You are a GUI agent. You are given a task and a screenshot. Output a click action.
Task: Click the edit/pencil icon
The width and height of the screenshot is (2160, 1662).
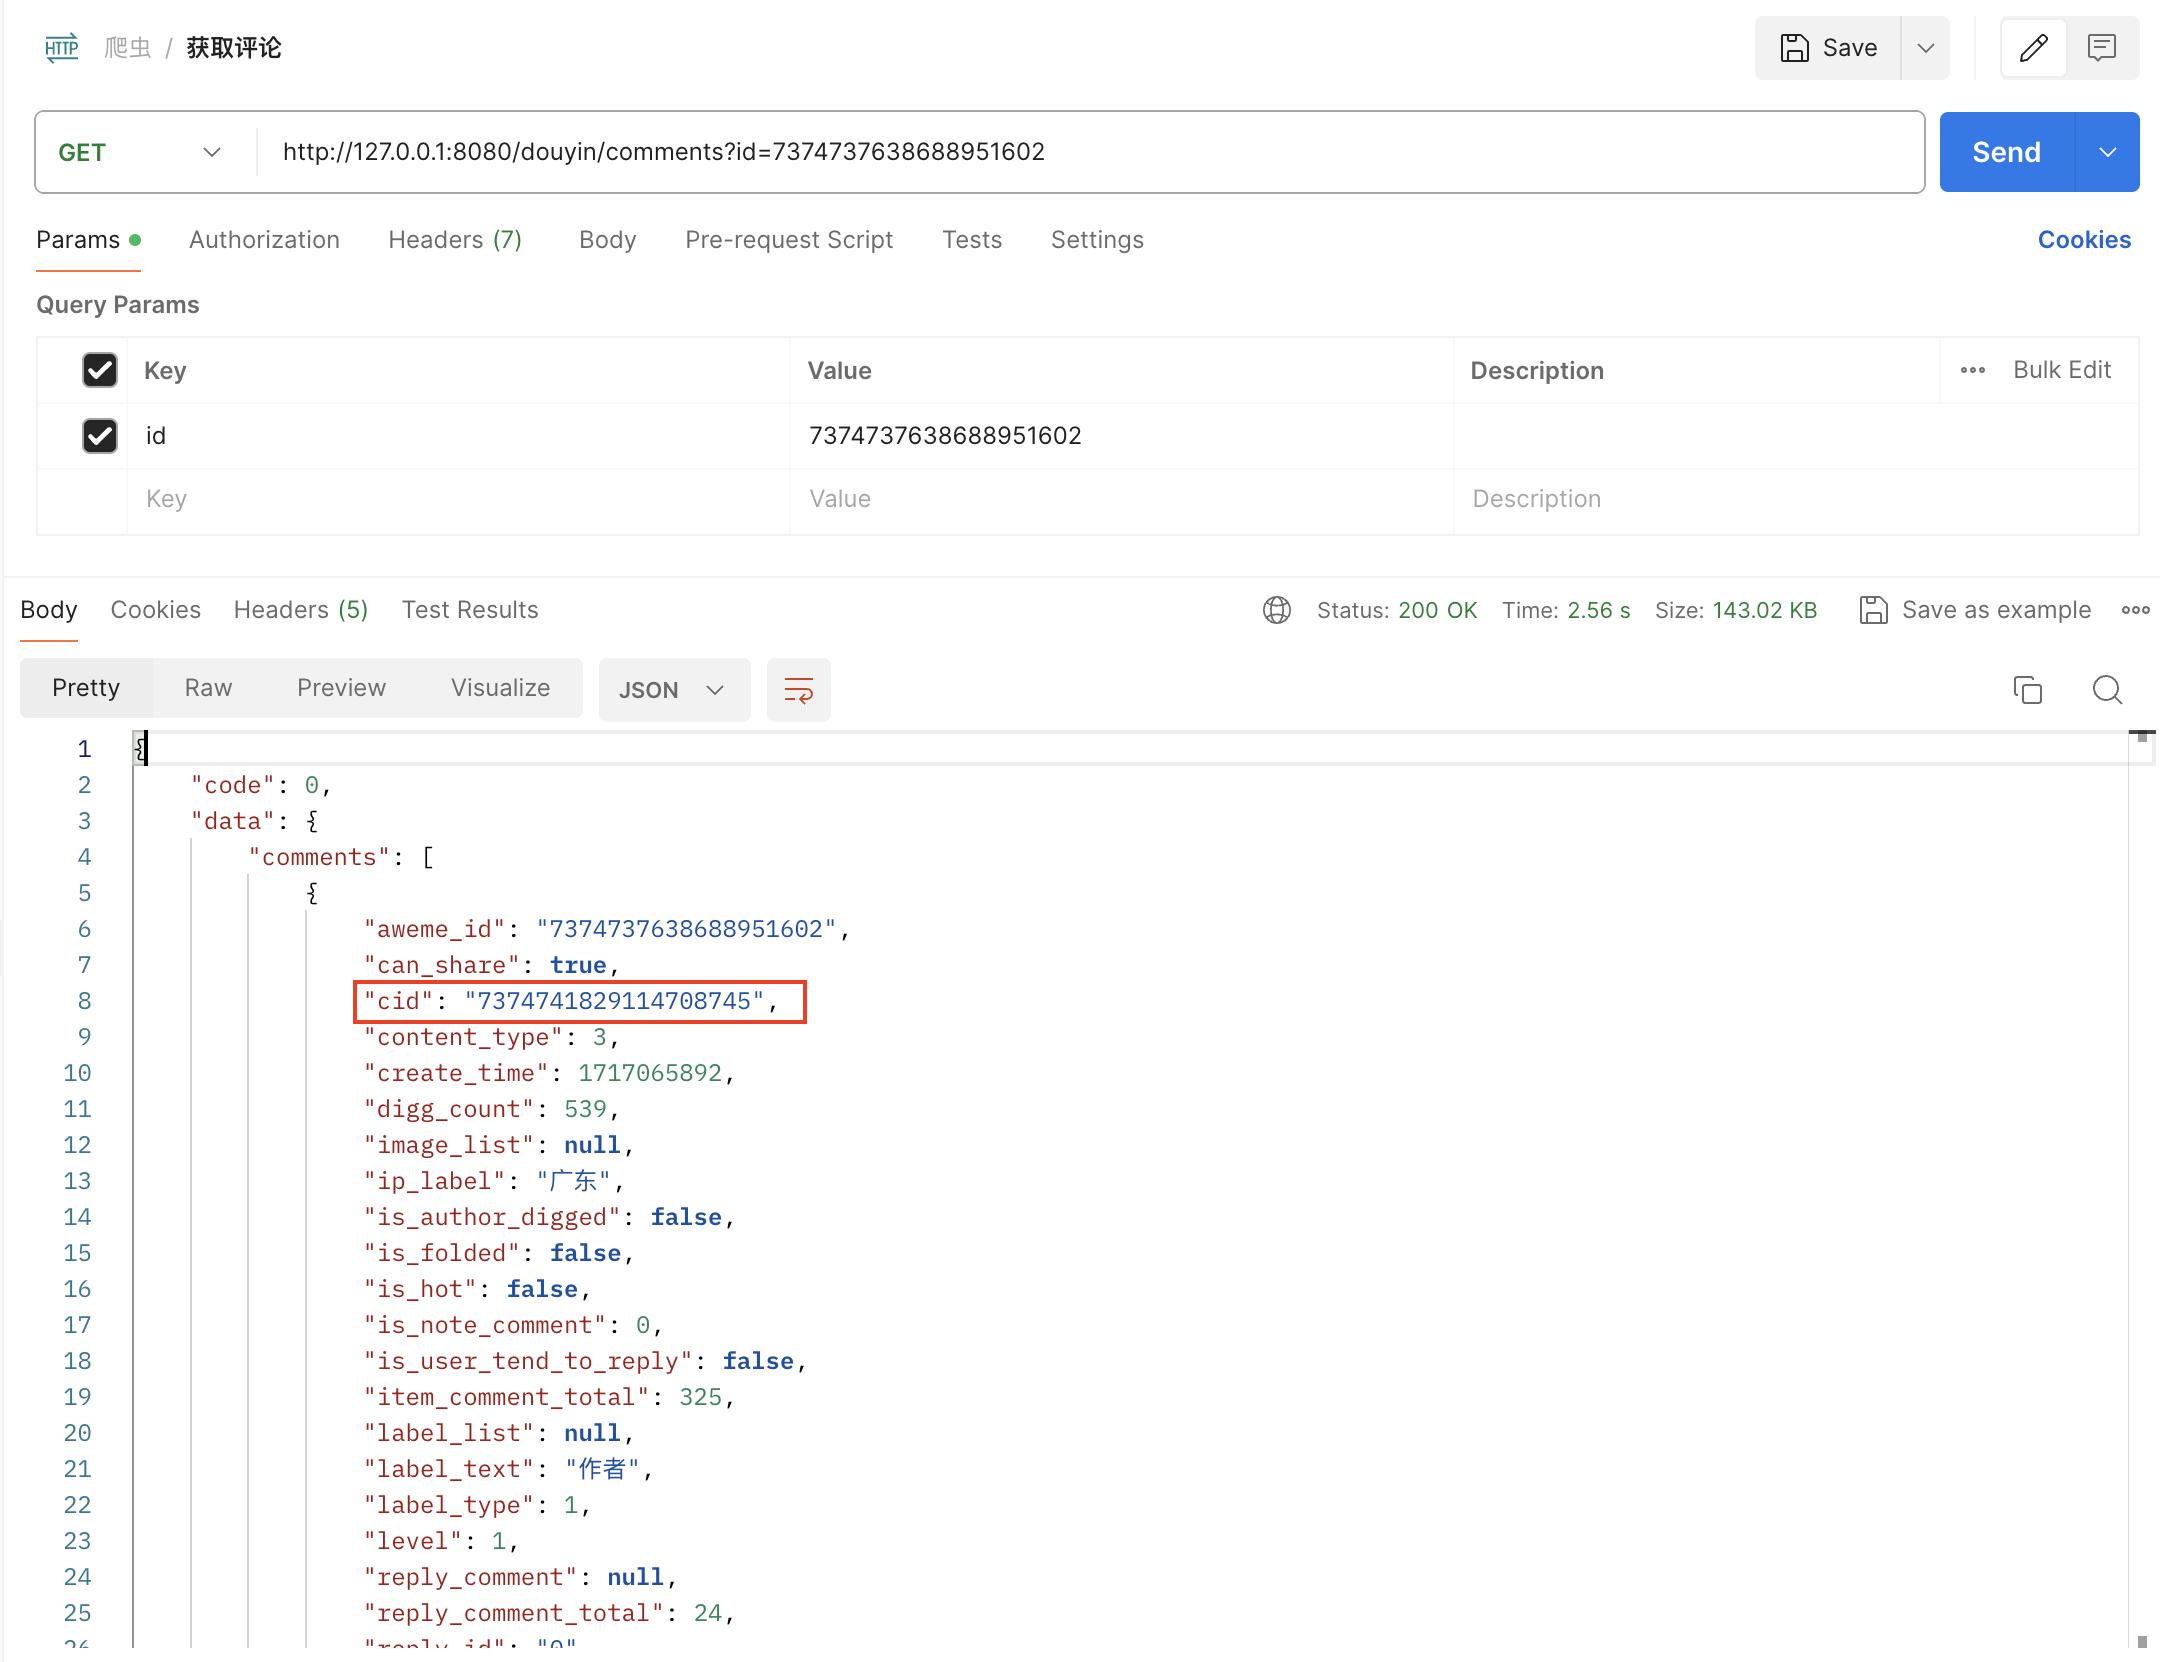click(2033, 47)
